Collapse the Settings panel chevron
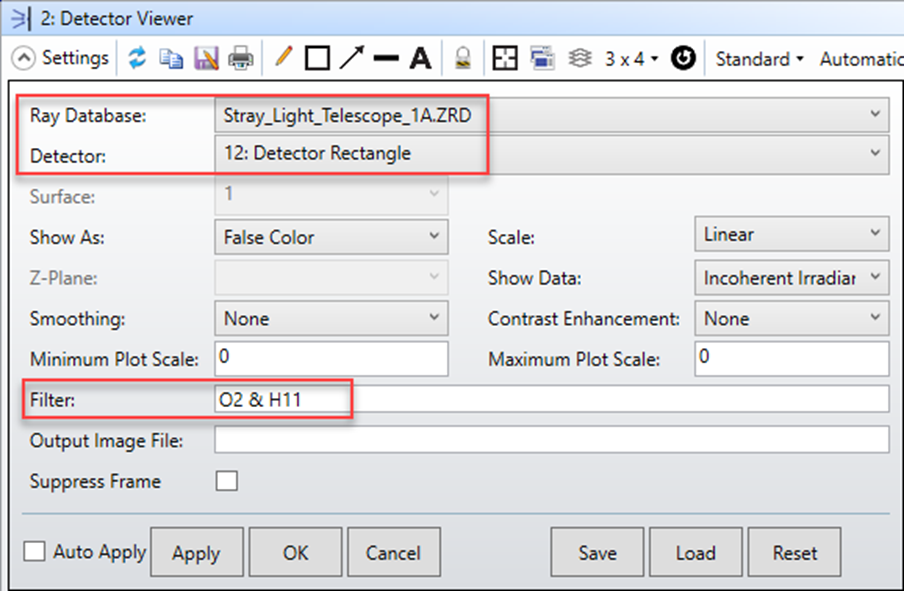 point(26,58)
